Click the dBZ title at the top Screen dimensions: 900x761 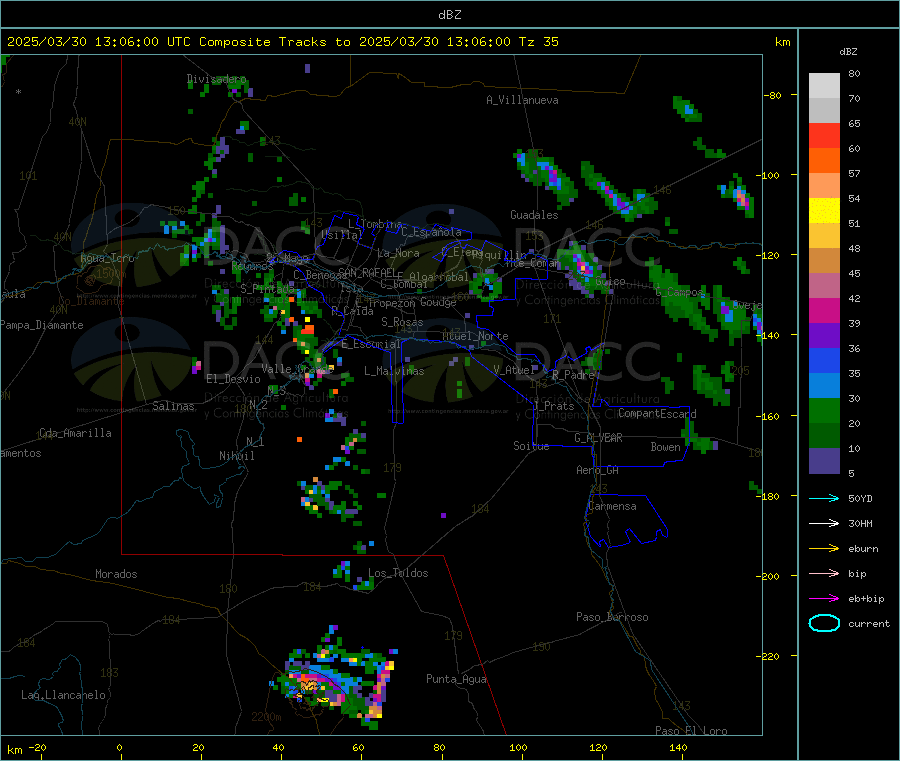[x=449, y=15]
